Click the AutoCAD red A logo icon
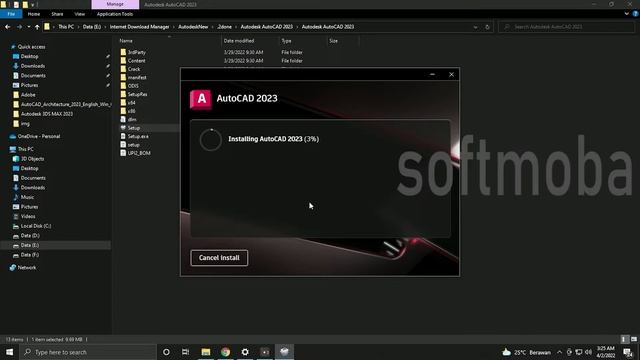The height and width of the screenshot is (360, 640). (201, 99)
